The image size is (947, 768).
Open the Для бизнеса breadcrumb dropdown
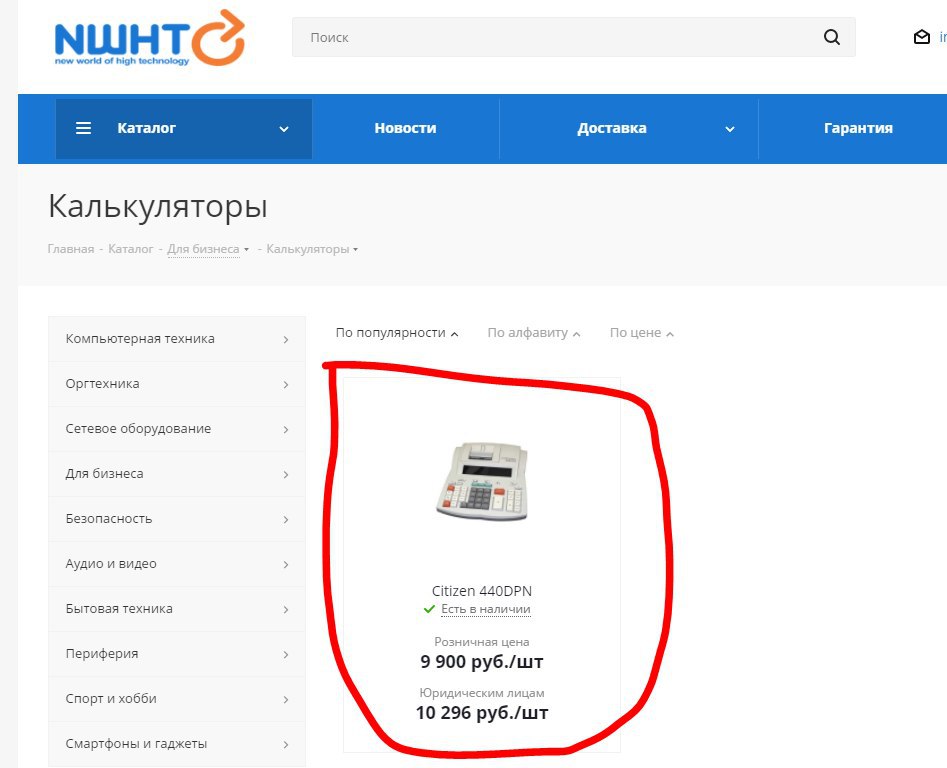208,249
